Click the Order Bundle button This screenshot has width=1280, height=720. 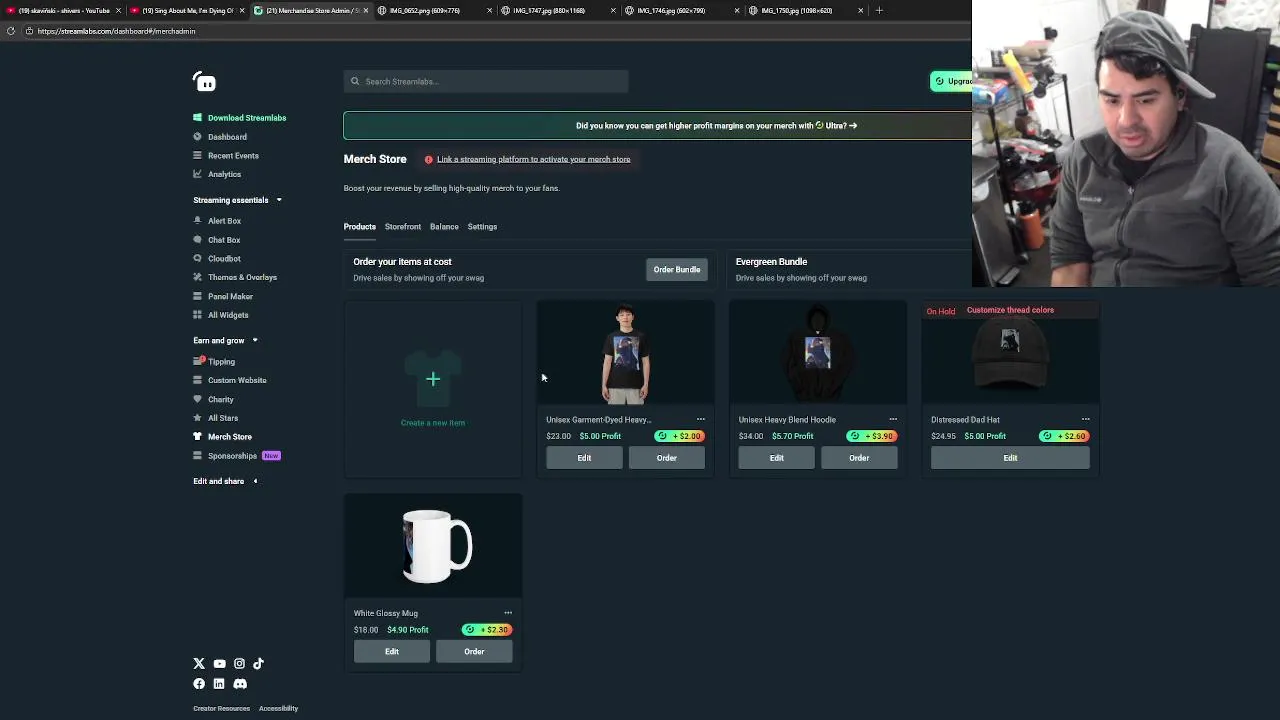coord(677,270)
